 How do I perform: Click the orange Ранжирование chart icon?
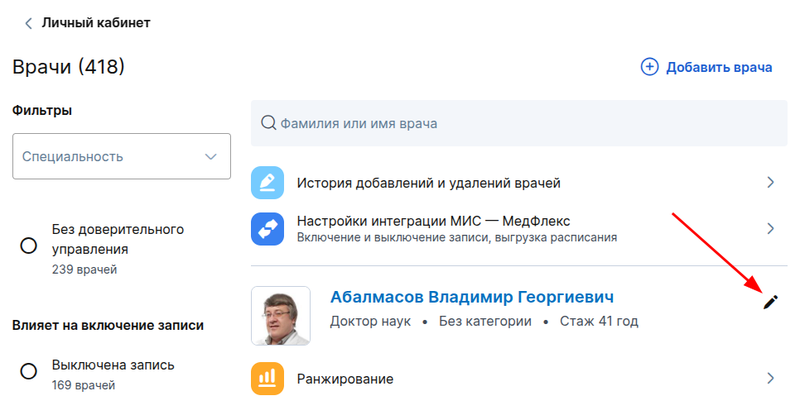pos(267,378)
